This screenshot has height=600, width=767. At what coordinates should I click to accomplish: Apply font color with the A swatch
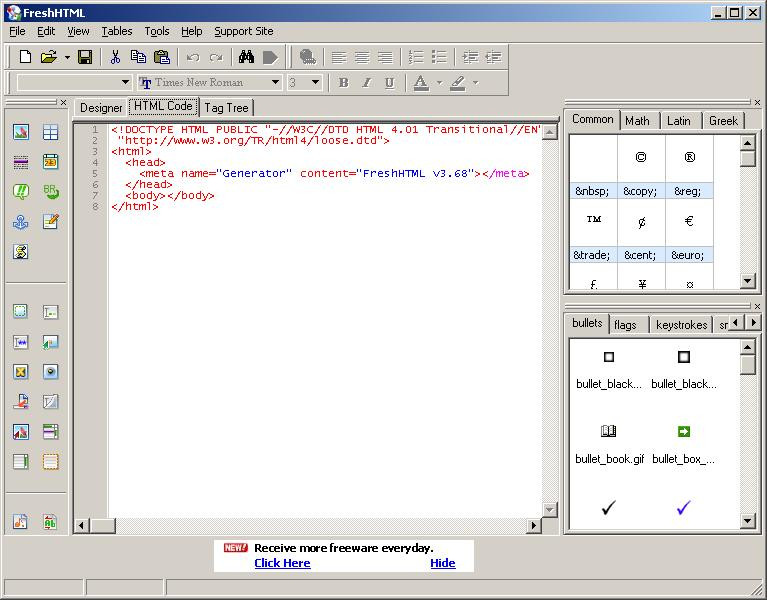(x=421, y=83)
